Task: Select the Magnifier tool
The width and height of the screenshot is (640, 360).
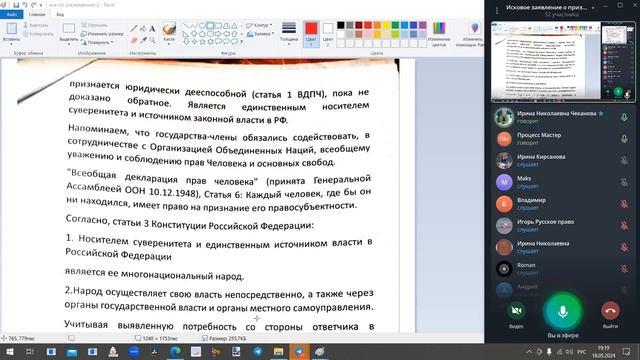Action: (152, 40)
